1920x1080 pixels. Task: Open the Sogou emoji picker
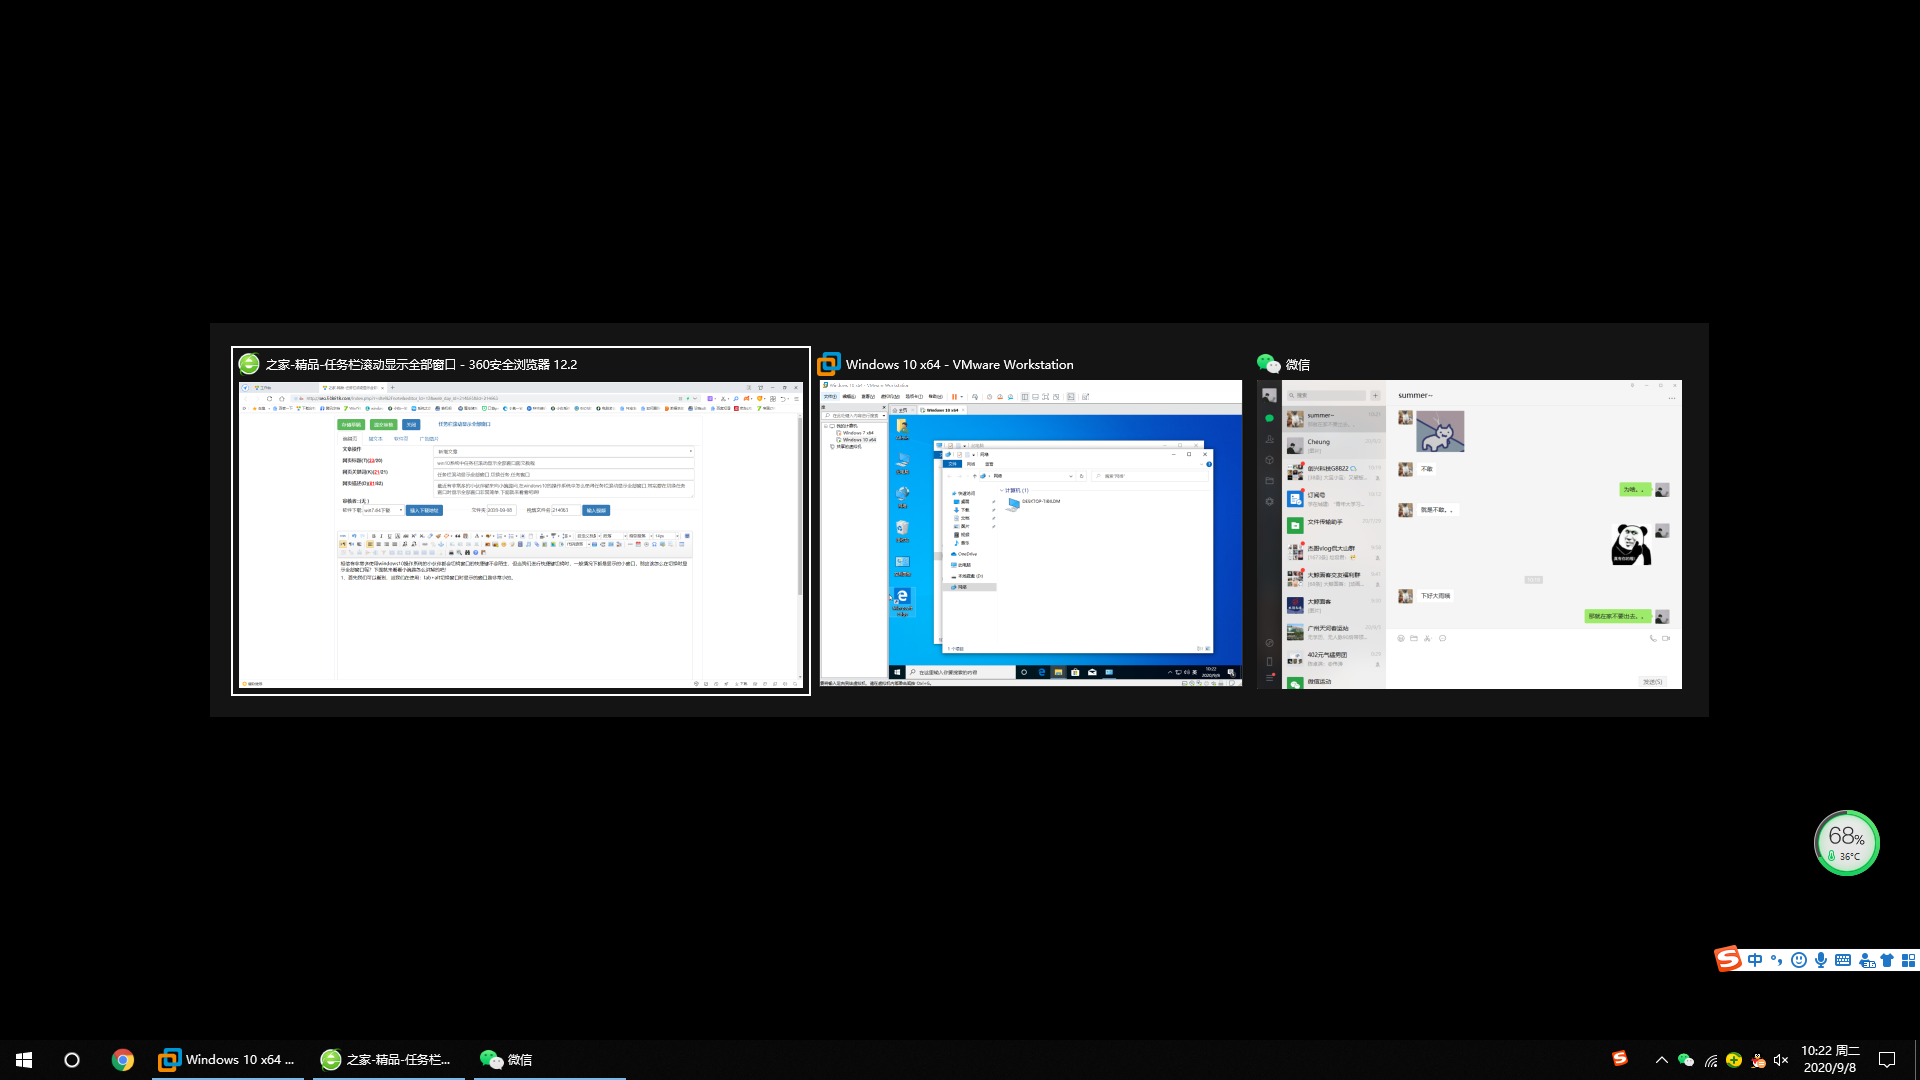1799,959
